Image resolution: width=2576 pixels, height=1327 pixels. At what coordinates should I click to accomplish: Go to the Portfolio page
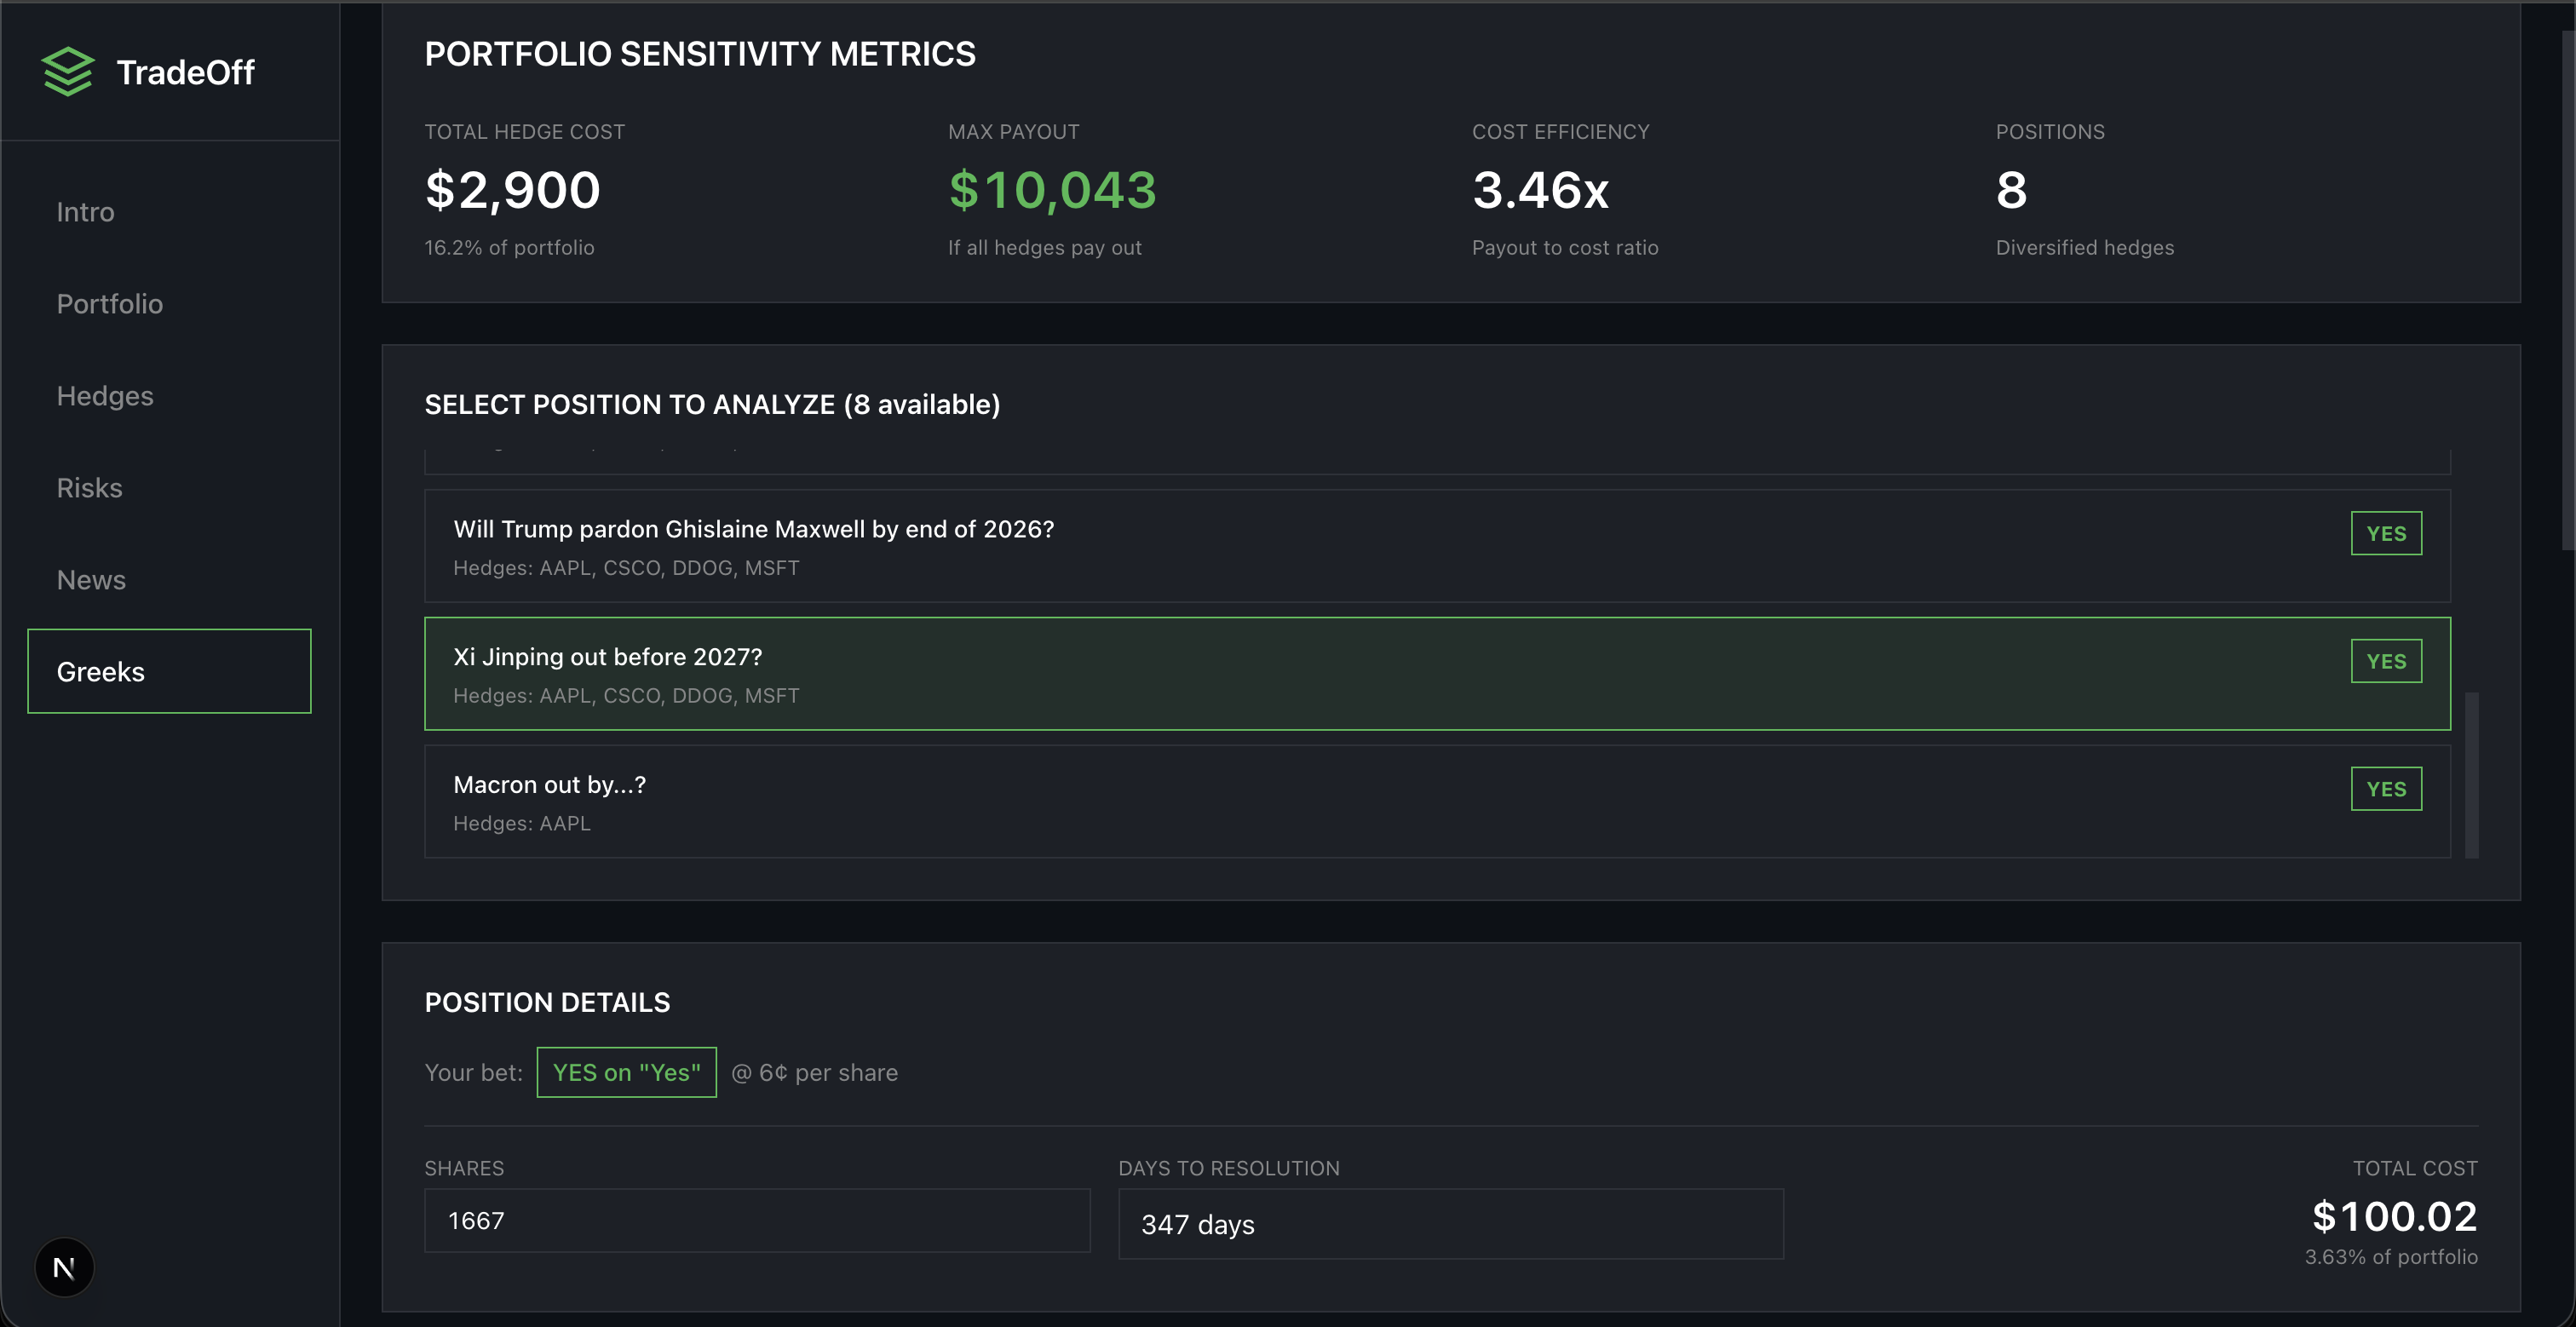(x=109, y=304)
